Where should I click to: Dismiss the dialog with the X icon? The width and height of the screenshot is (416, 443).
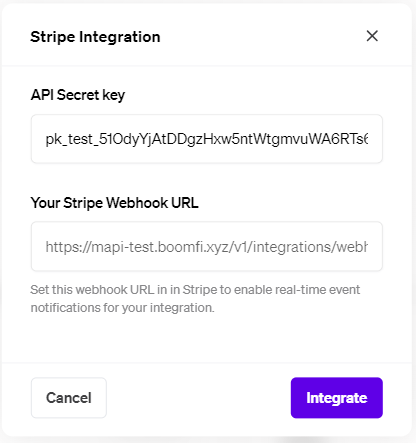(372, 36)
